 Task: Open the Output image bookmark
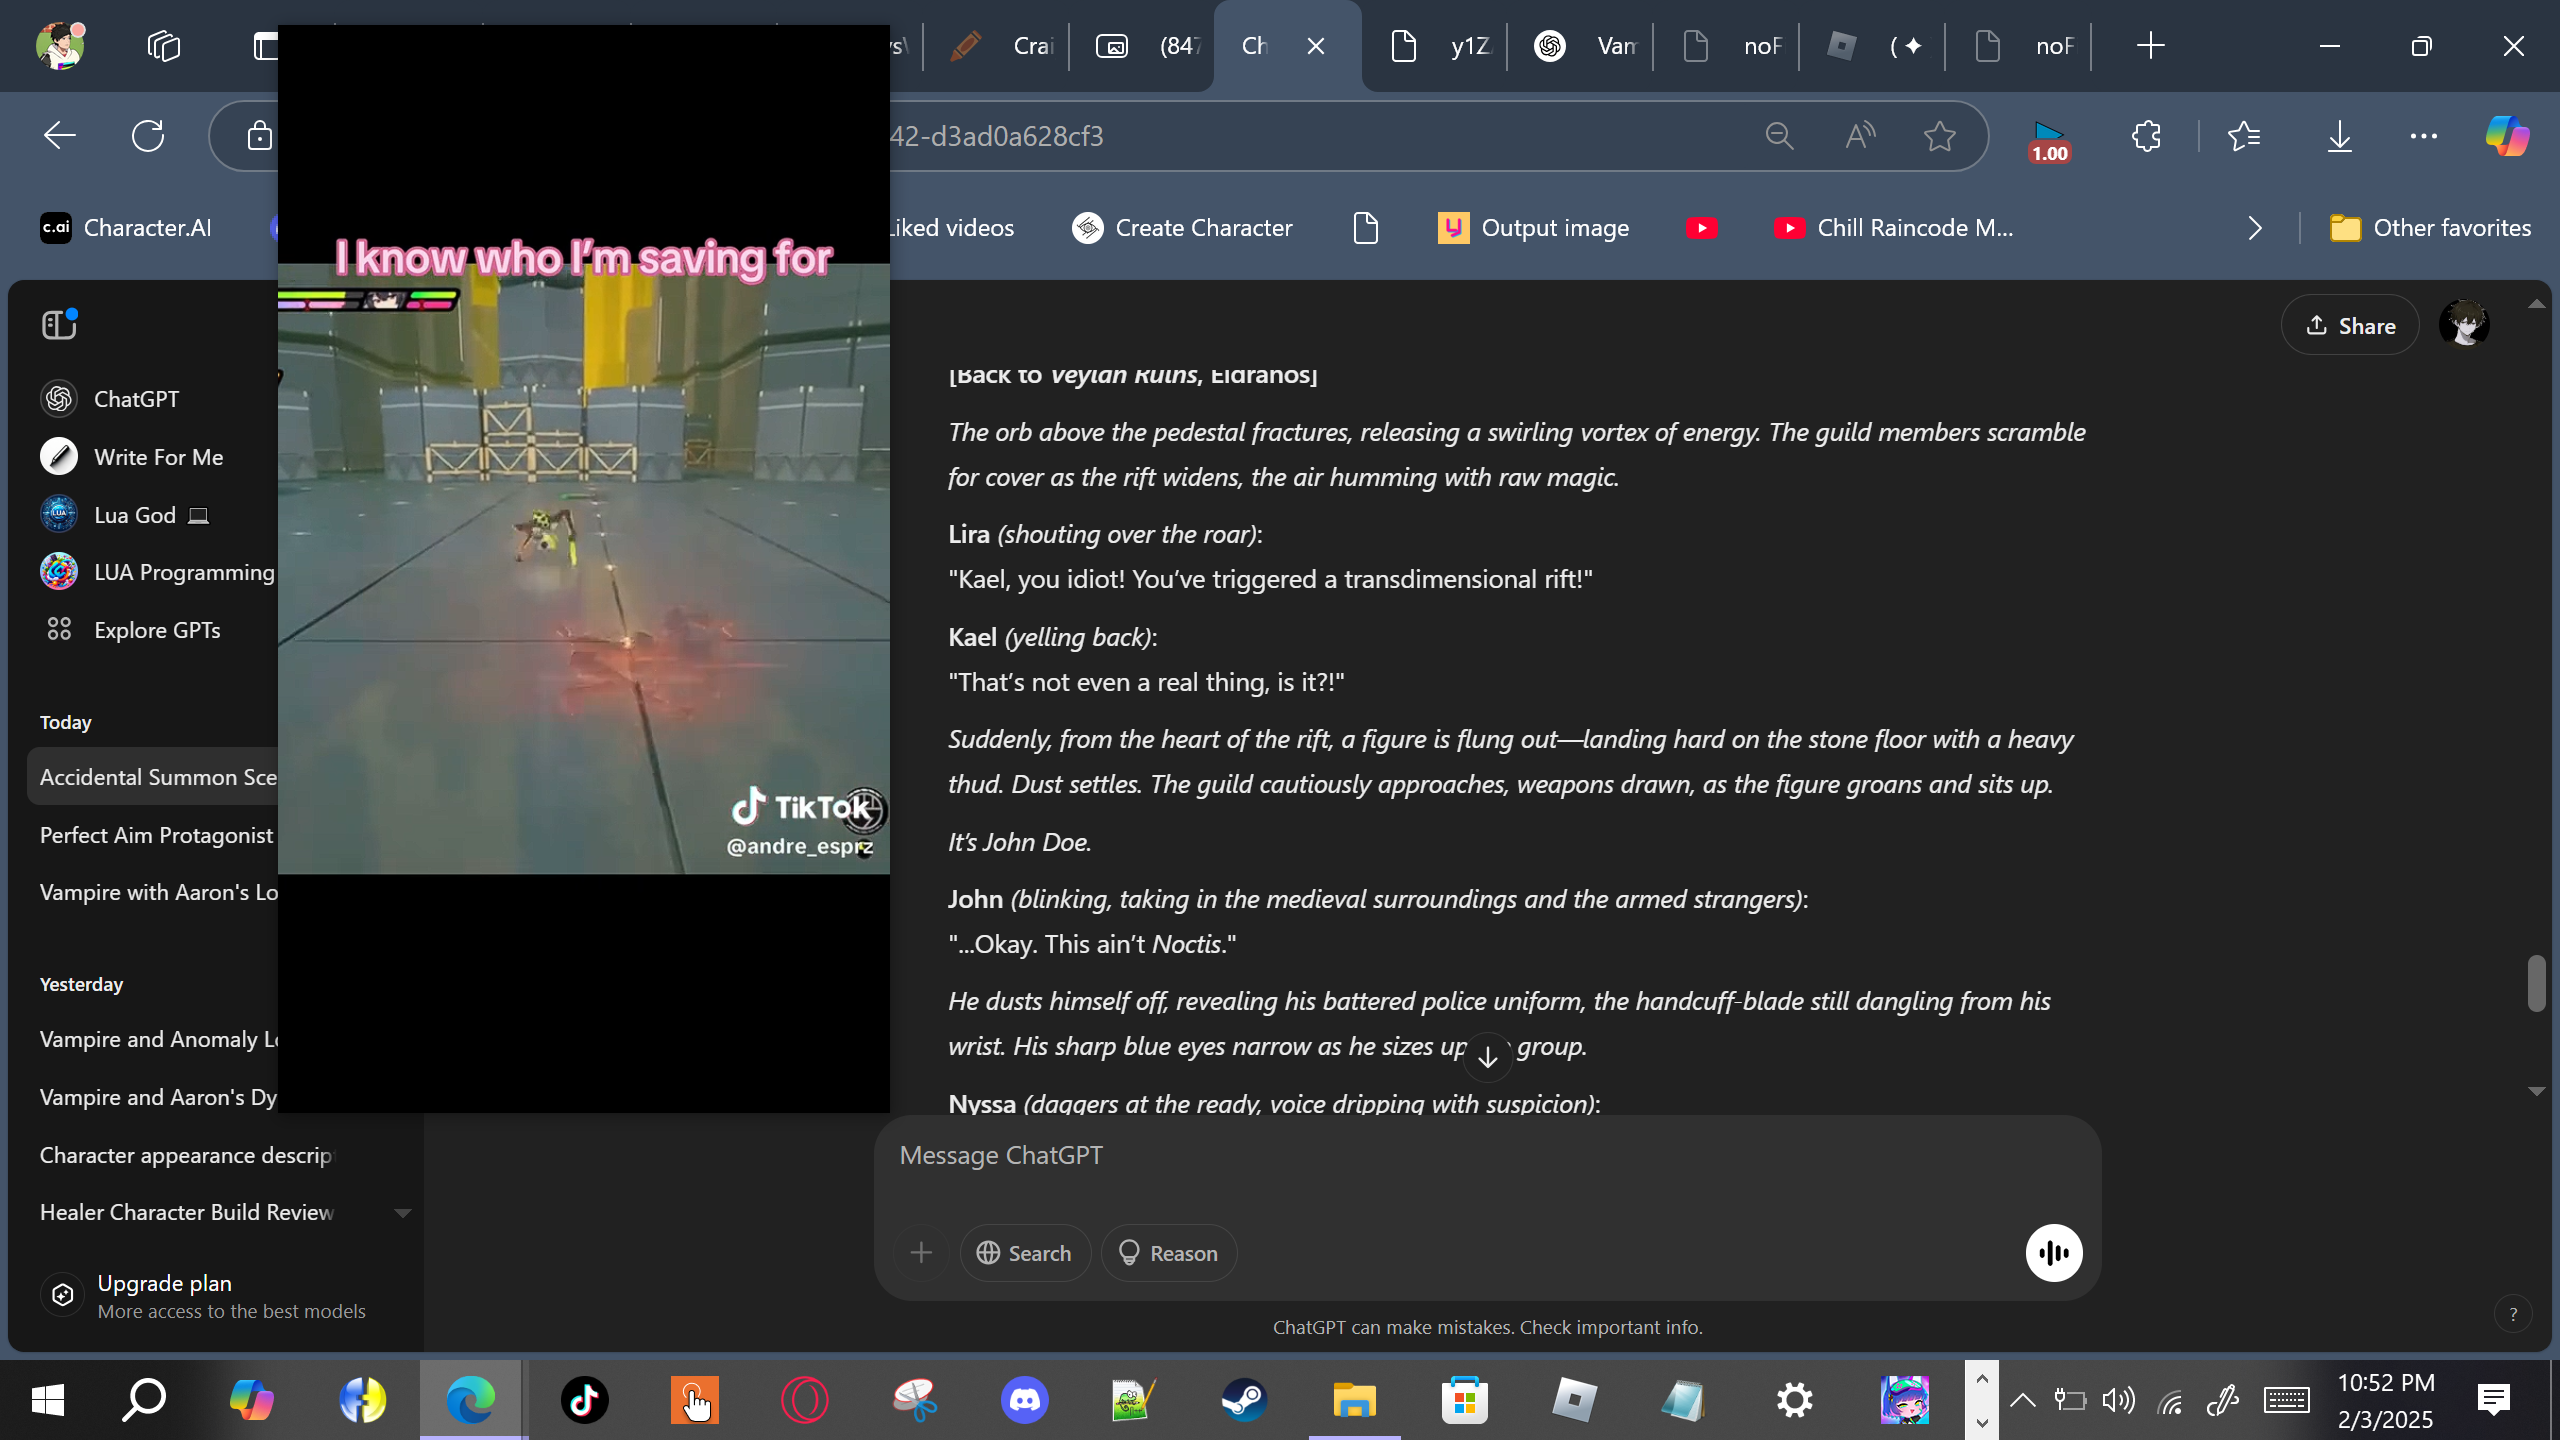1533,228
